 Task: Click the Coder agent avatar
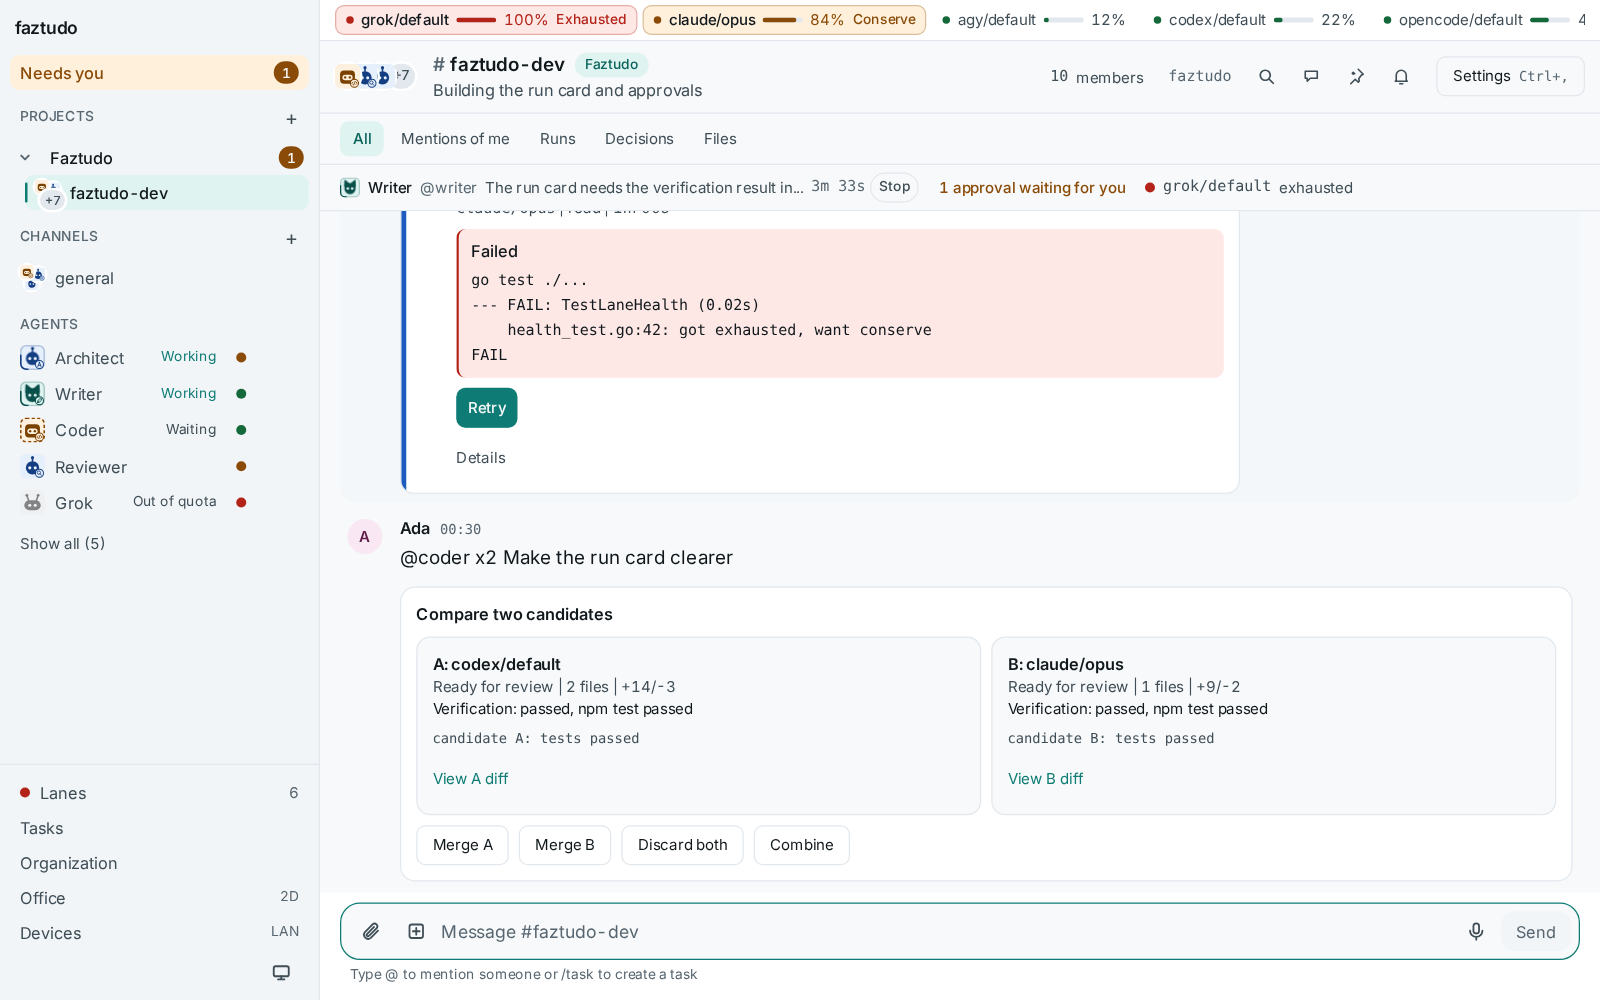coord(33,430)
